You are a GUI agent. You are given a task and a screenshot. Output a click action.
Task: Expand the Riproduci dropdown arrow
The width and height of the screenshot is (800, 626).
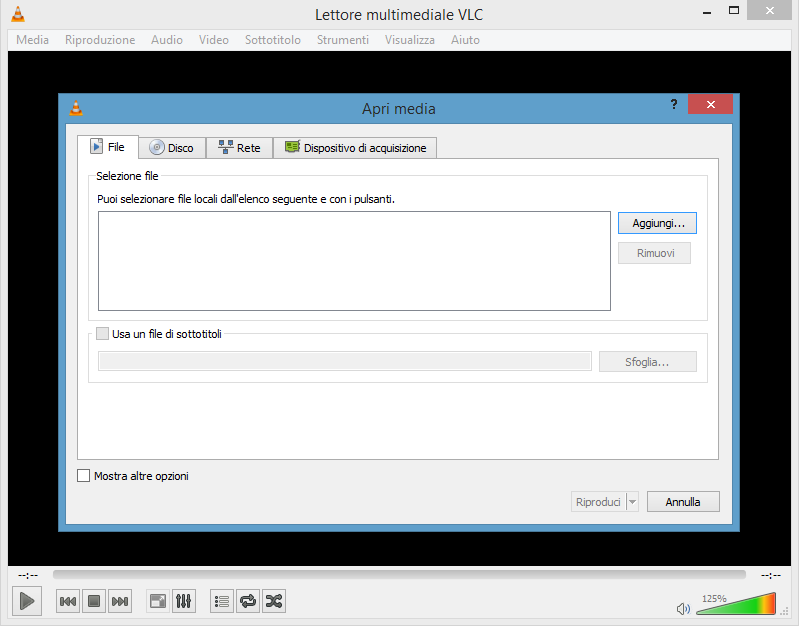[x=633, y=502]
